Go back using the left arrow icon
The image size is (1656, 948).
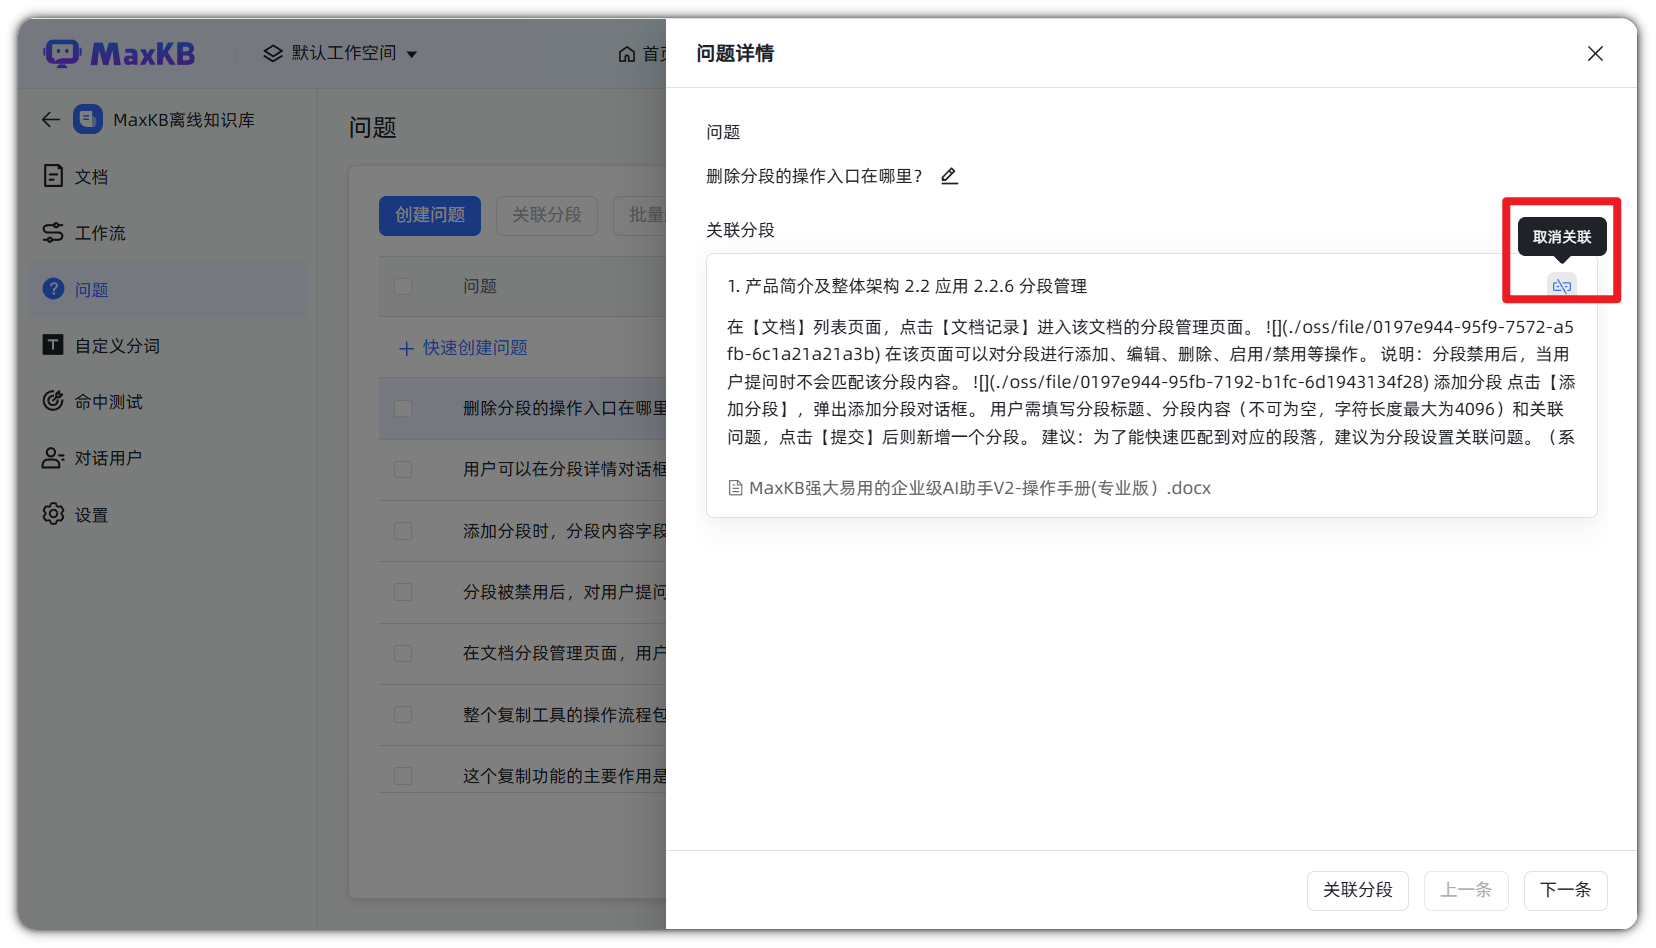[51, 120]
